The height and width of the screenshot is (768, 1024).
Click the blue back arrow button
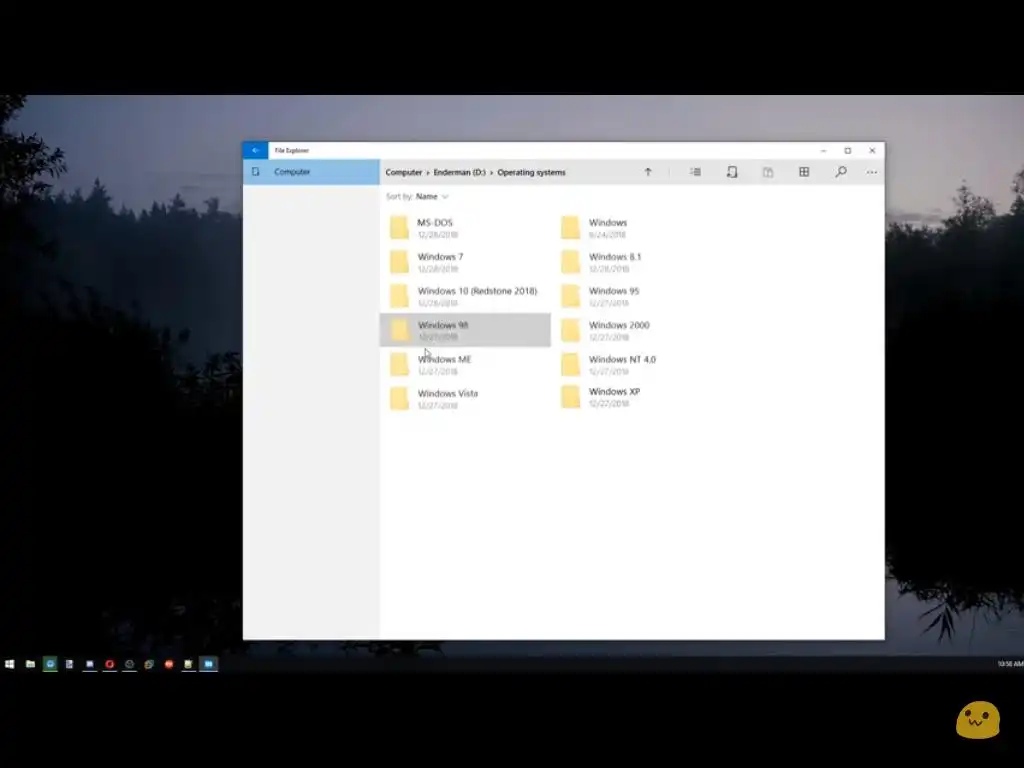pos(255,150)
